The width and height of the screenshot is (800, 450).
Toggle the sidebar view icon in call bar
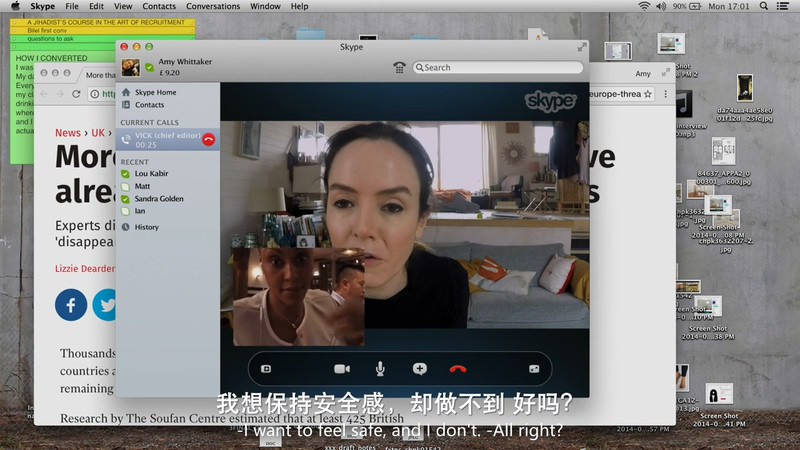266,368
